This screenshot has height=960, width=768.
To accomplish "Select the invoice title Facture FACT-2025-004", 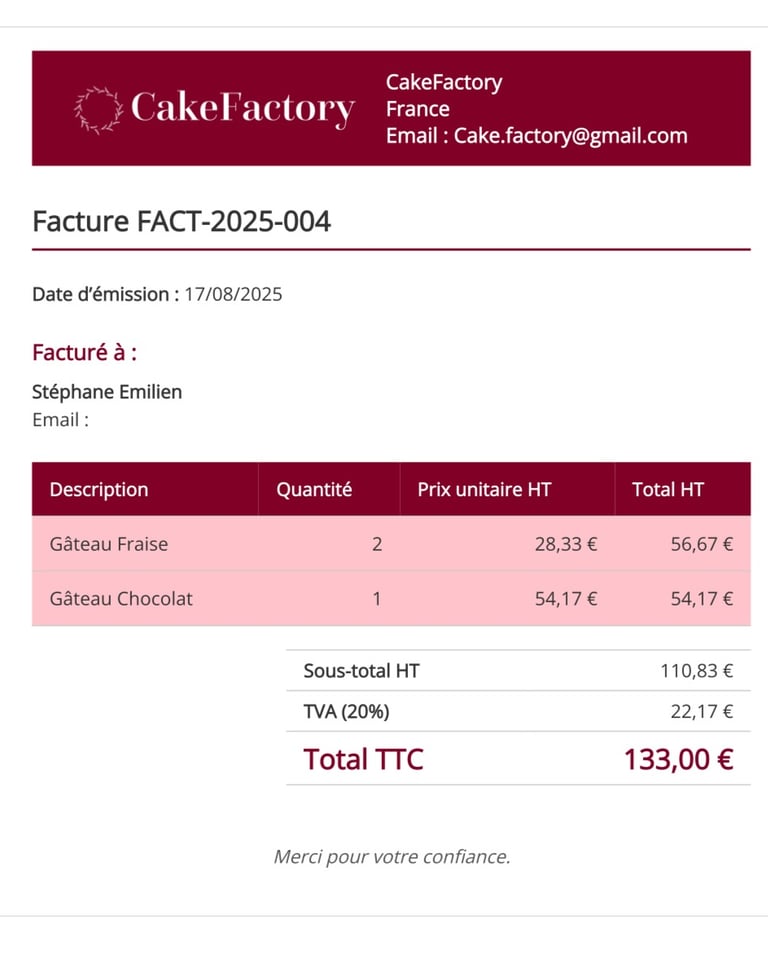I will coord(181,222).
